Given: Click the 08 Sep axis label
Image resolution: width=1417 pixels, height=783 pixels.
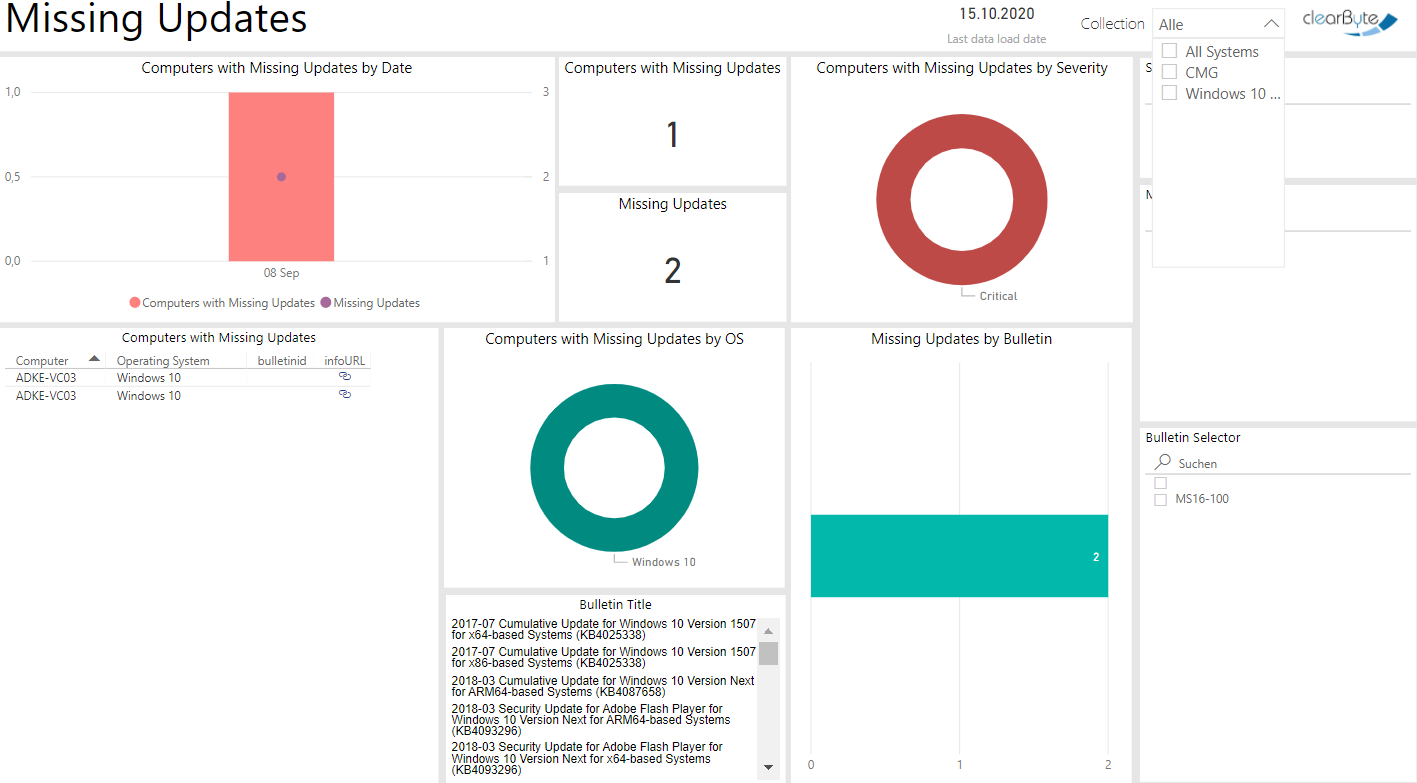Looking at the screenshot, I should 281,273.
